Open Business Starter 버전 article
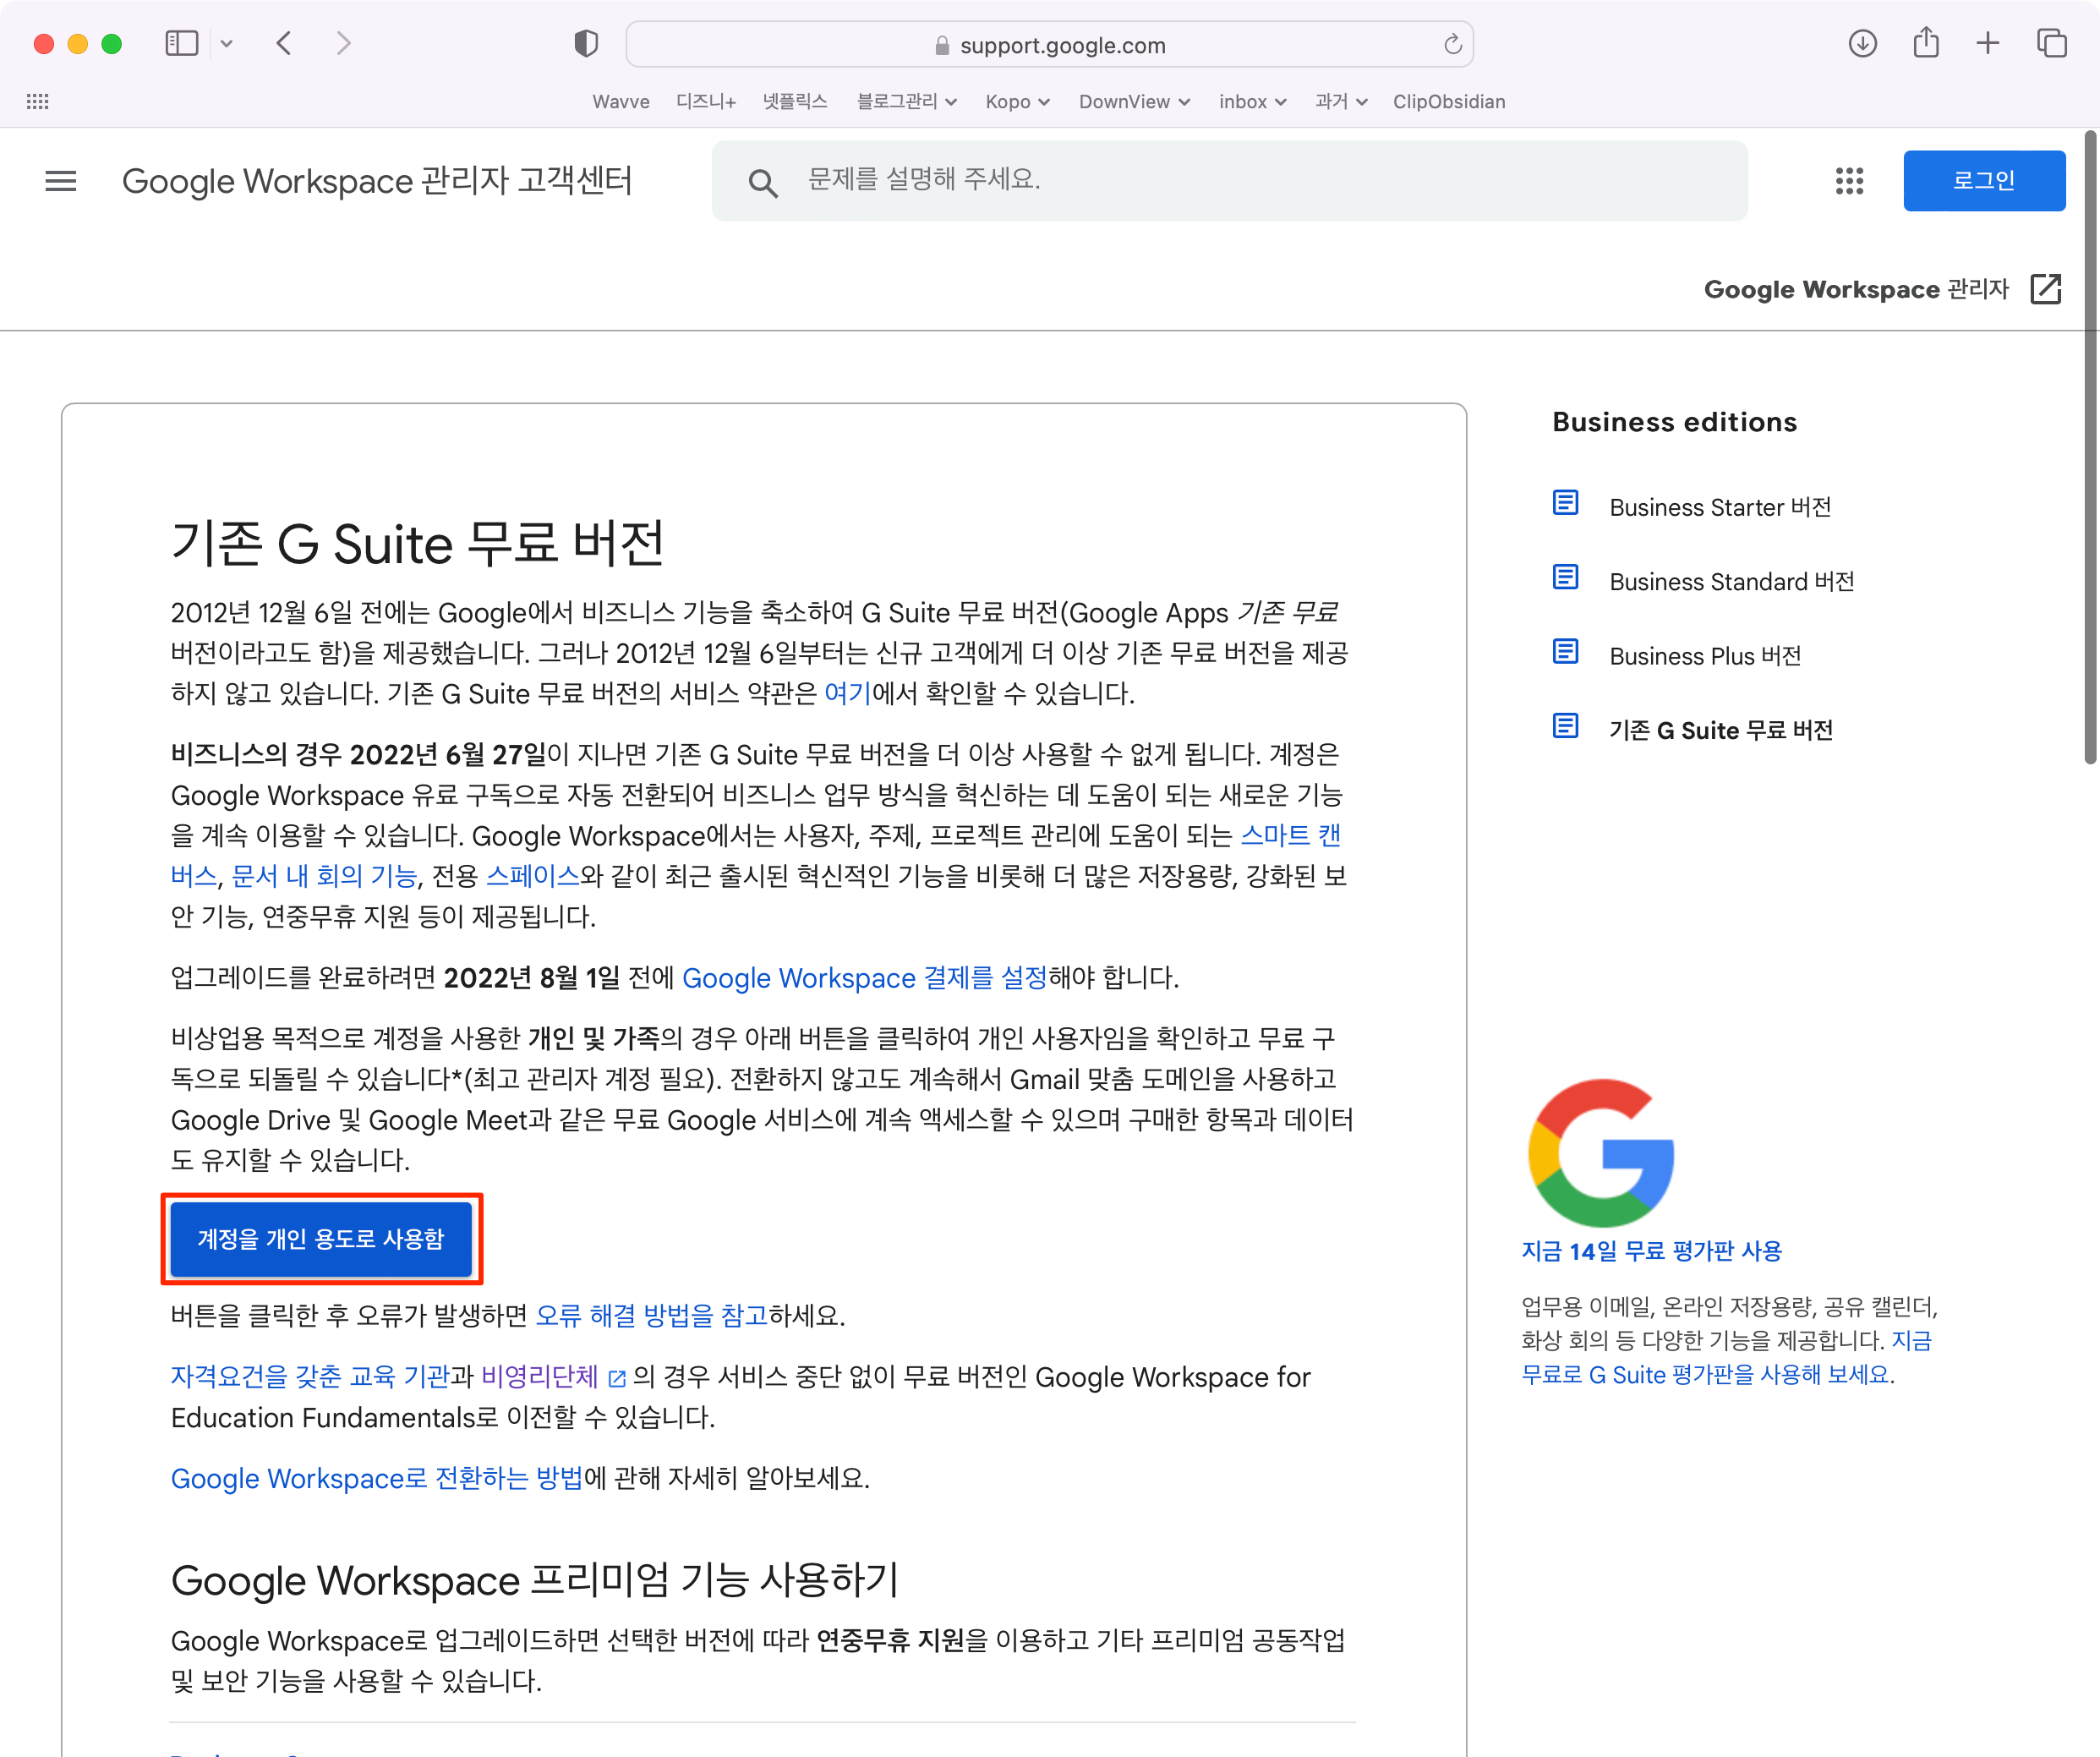Image resolution: width=2100 pixels, height=1757 pixels. pyautogui.click(x=1720, y=507)
